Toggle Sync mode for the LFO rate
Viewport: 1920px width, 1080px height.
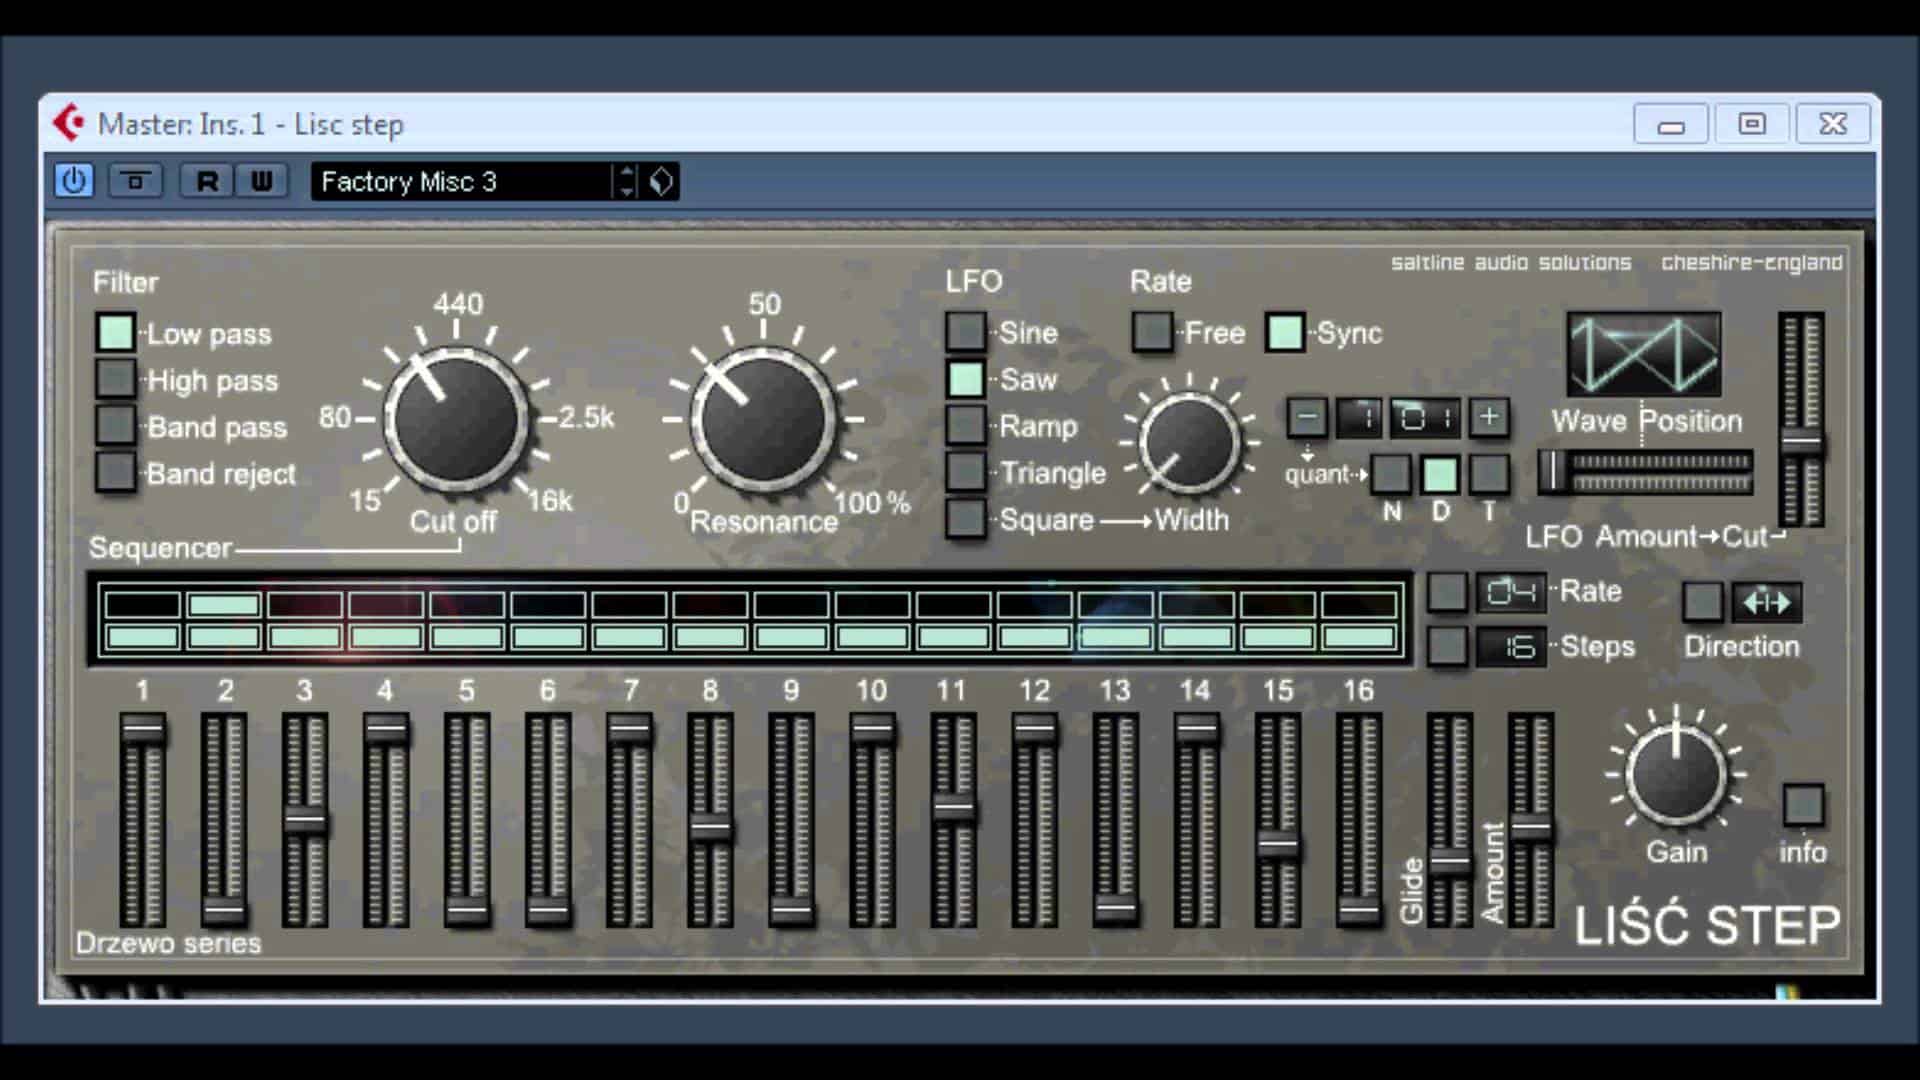[x=1284, y=333]
